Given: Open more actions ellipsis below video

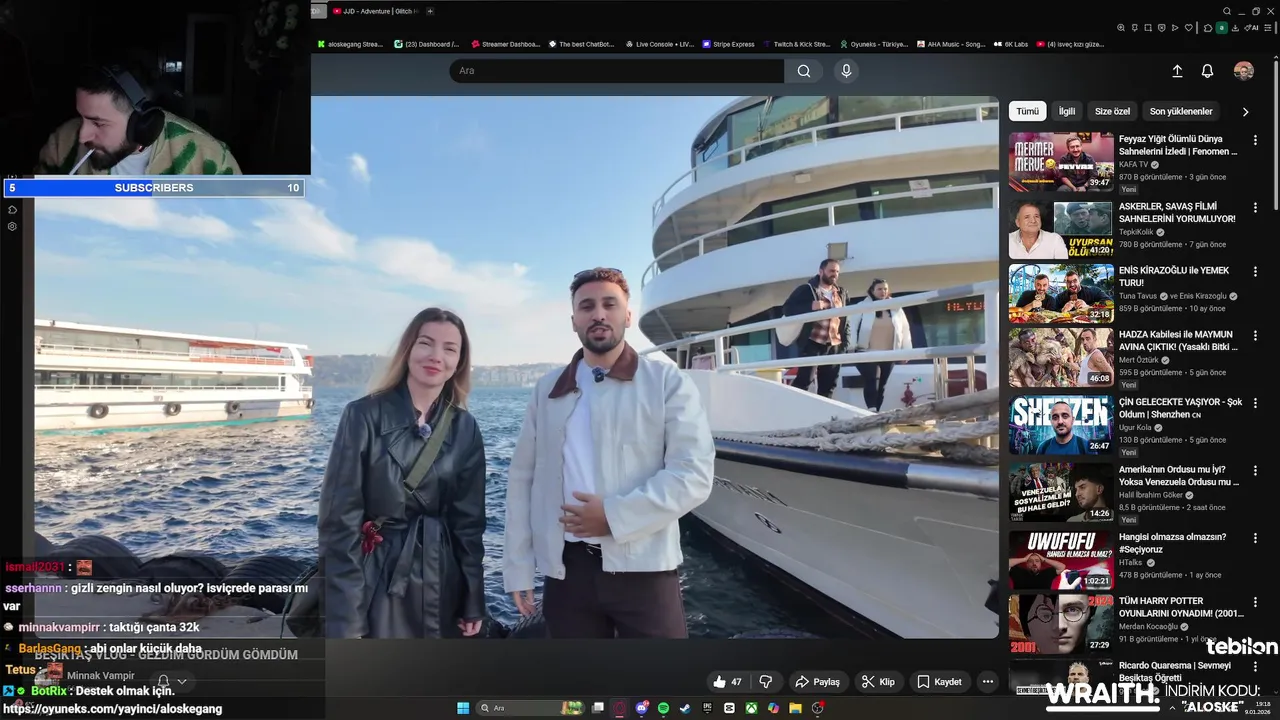Looking at the screenshot, I should coord(988,682).
